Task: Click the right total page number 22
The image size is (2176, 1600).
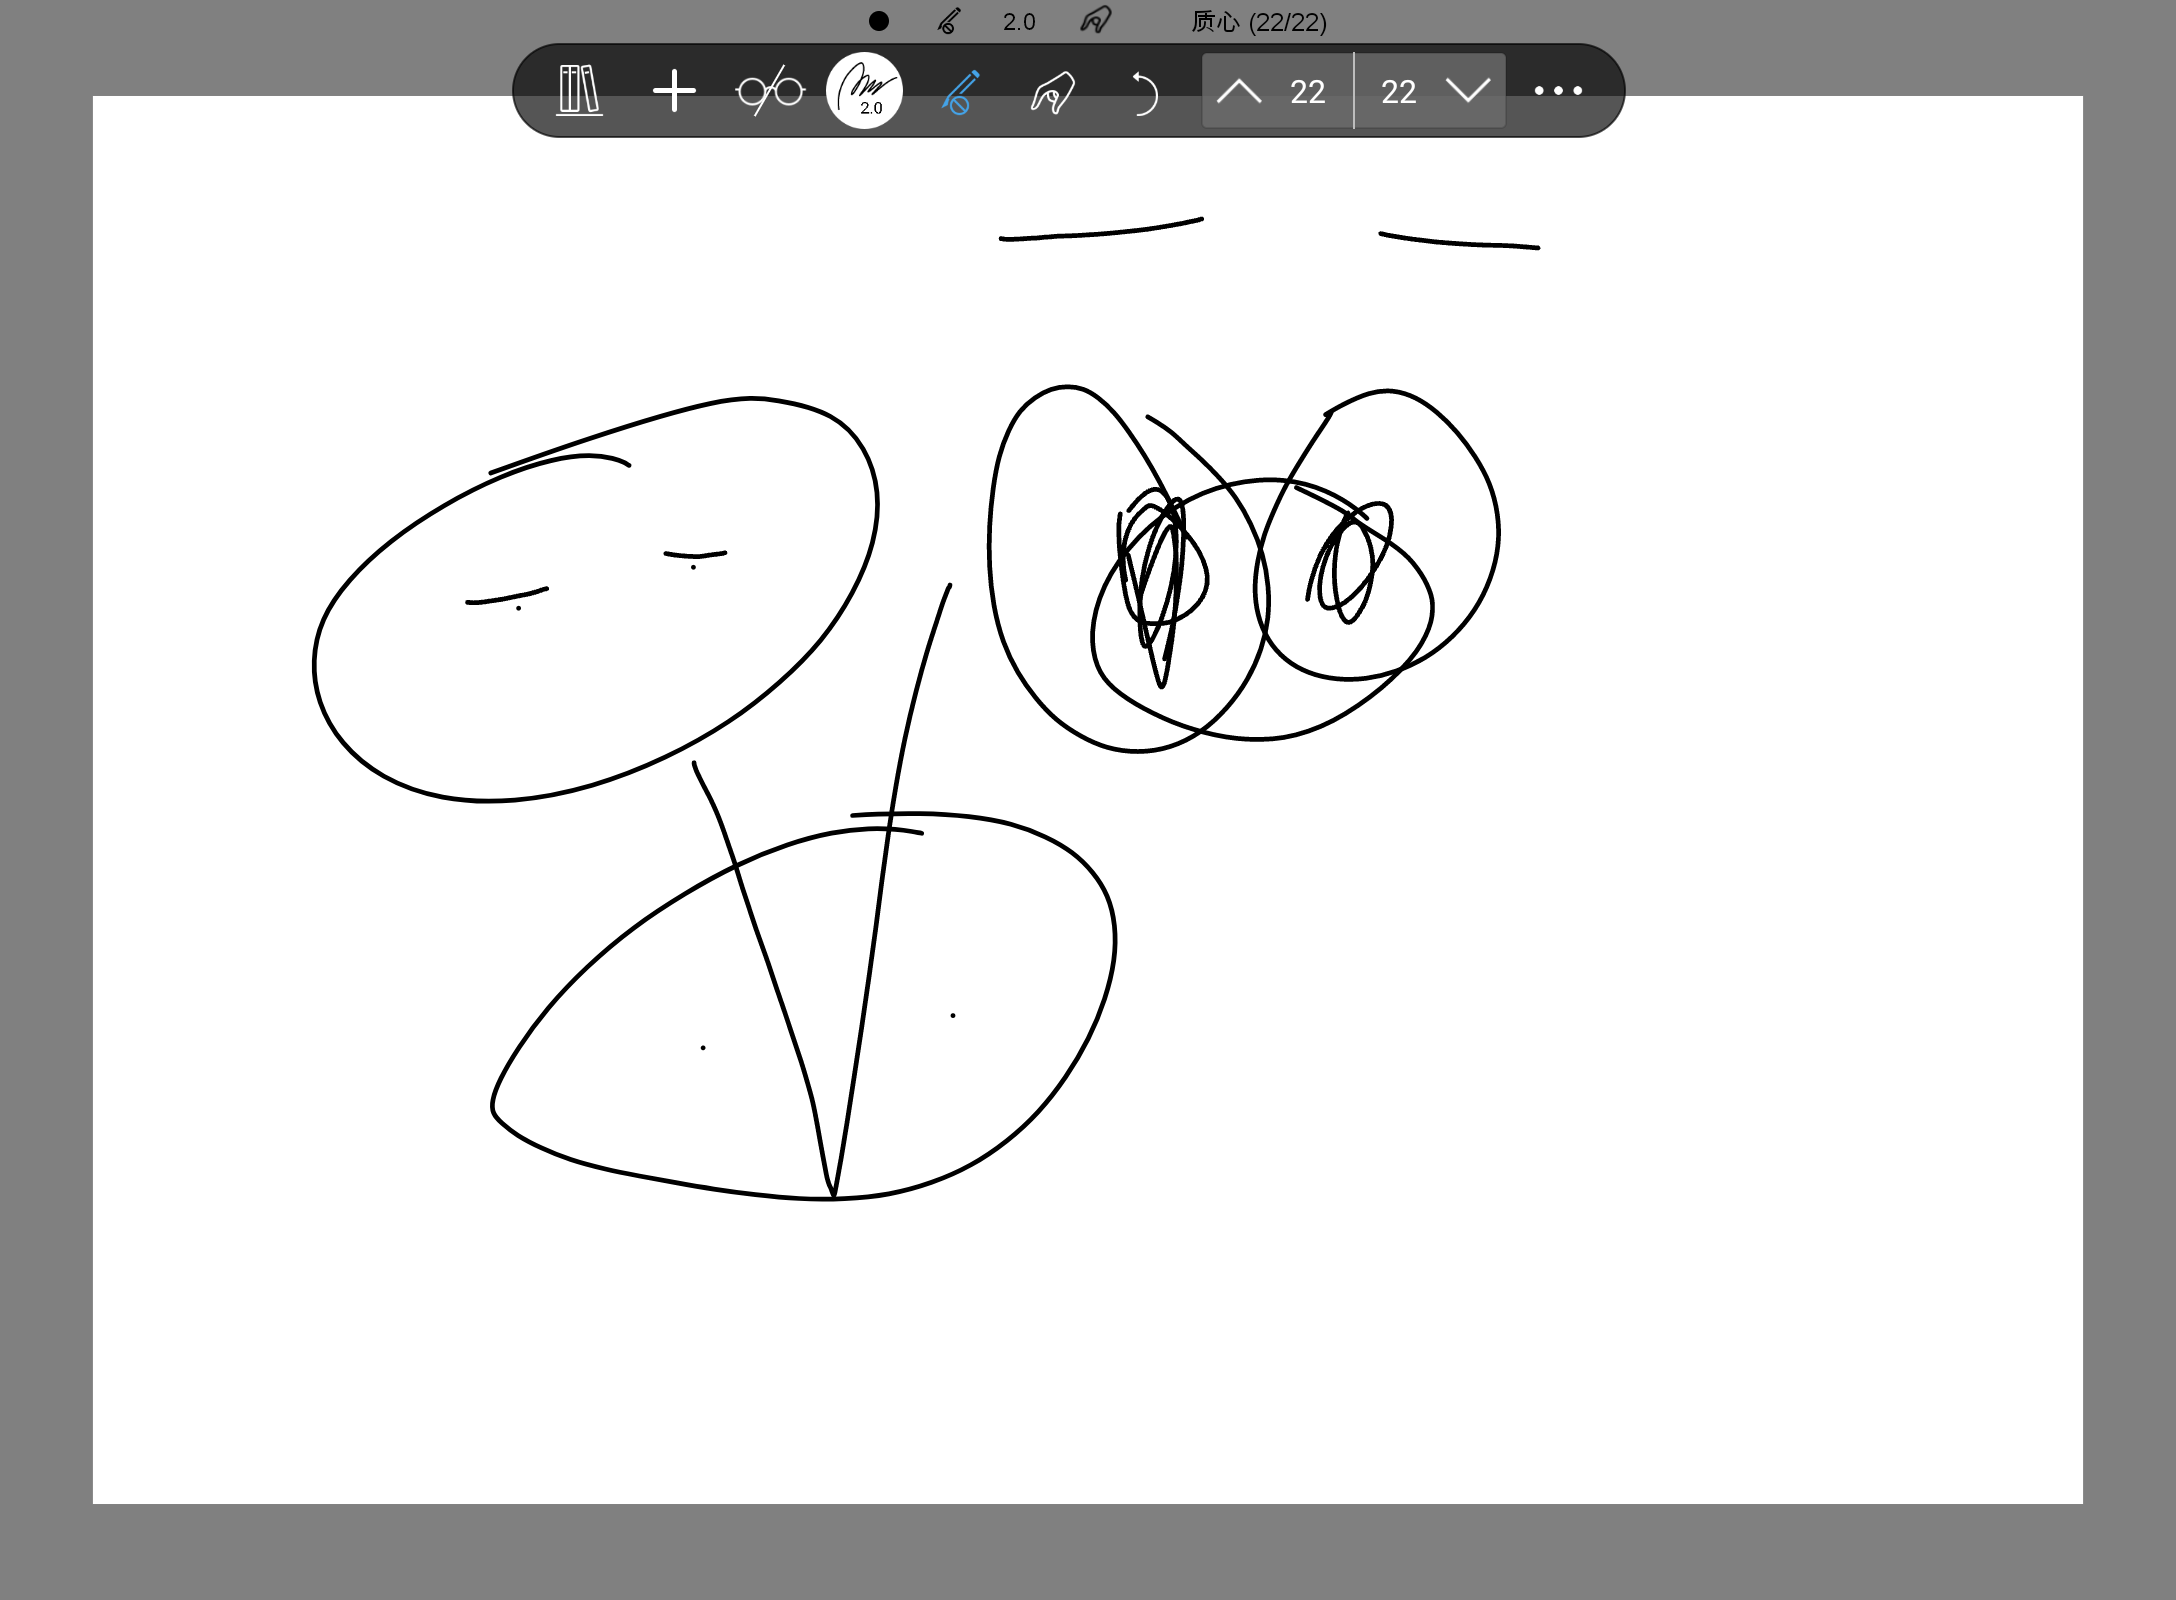Action: [1398, 92]
